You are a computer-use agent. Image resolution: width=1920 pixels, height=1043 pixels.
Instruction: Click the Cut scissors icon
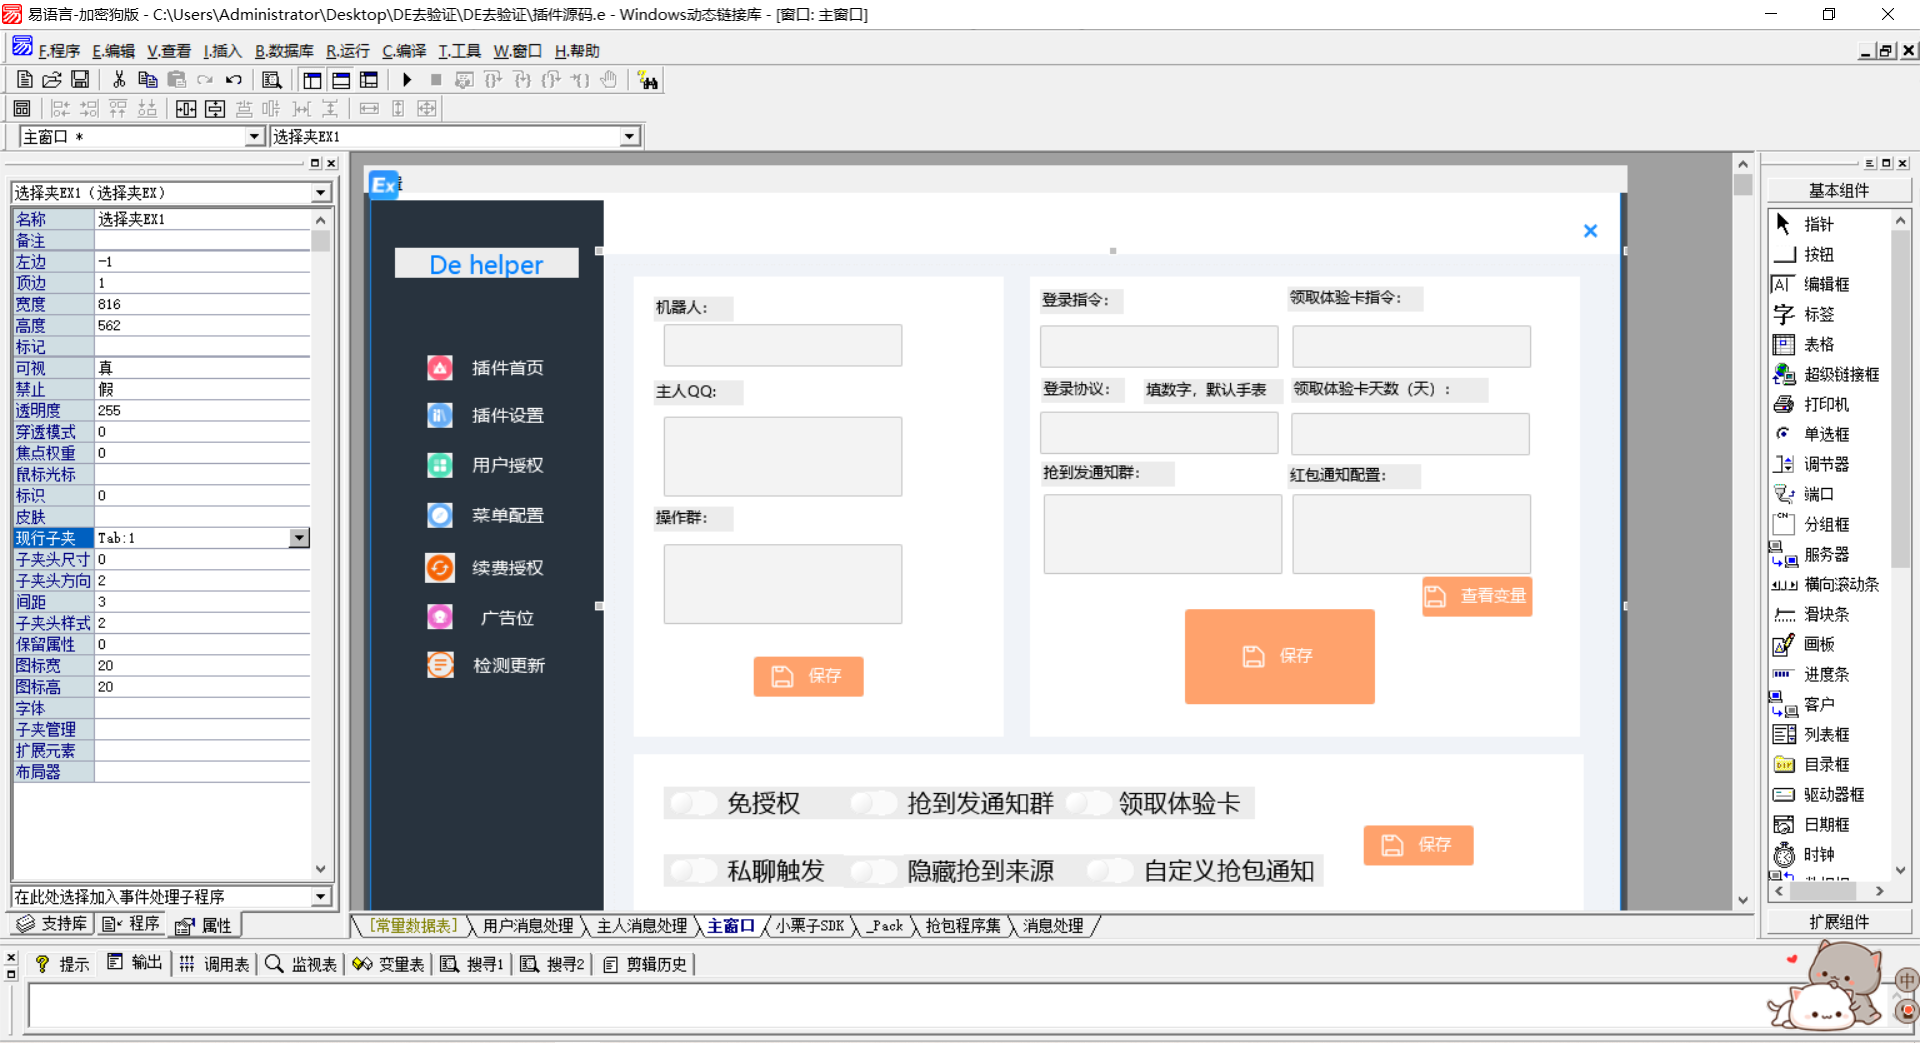[x=119, y=80]
